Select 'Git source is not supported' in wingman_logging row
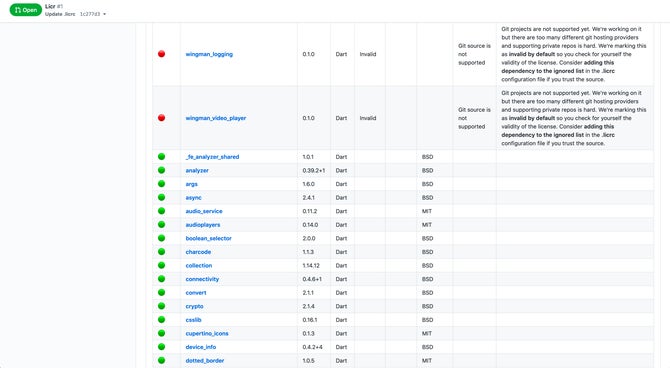The height and width of the screenshot is (368, 670). coord(474,54)
